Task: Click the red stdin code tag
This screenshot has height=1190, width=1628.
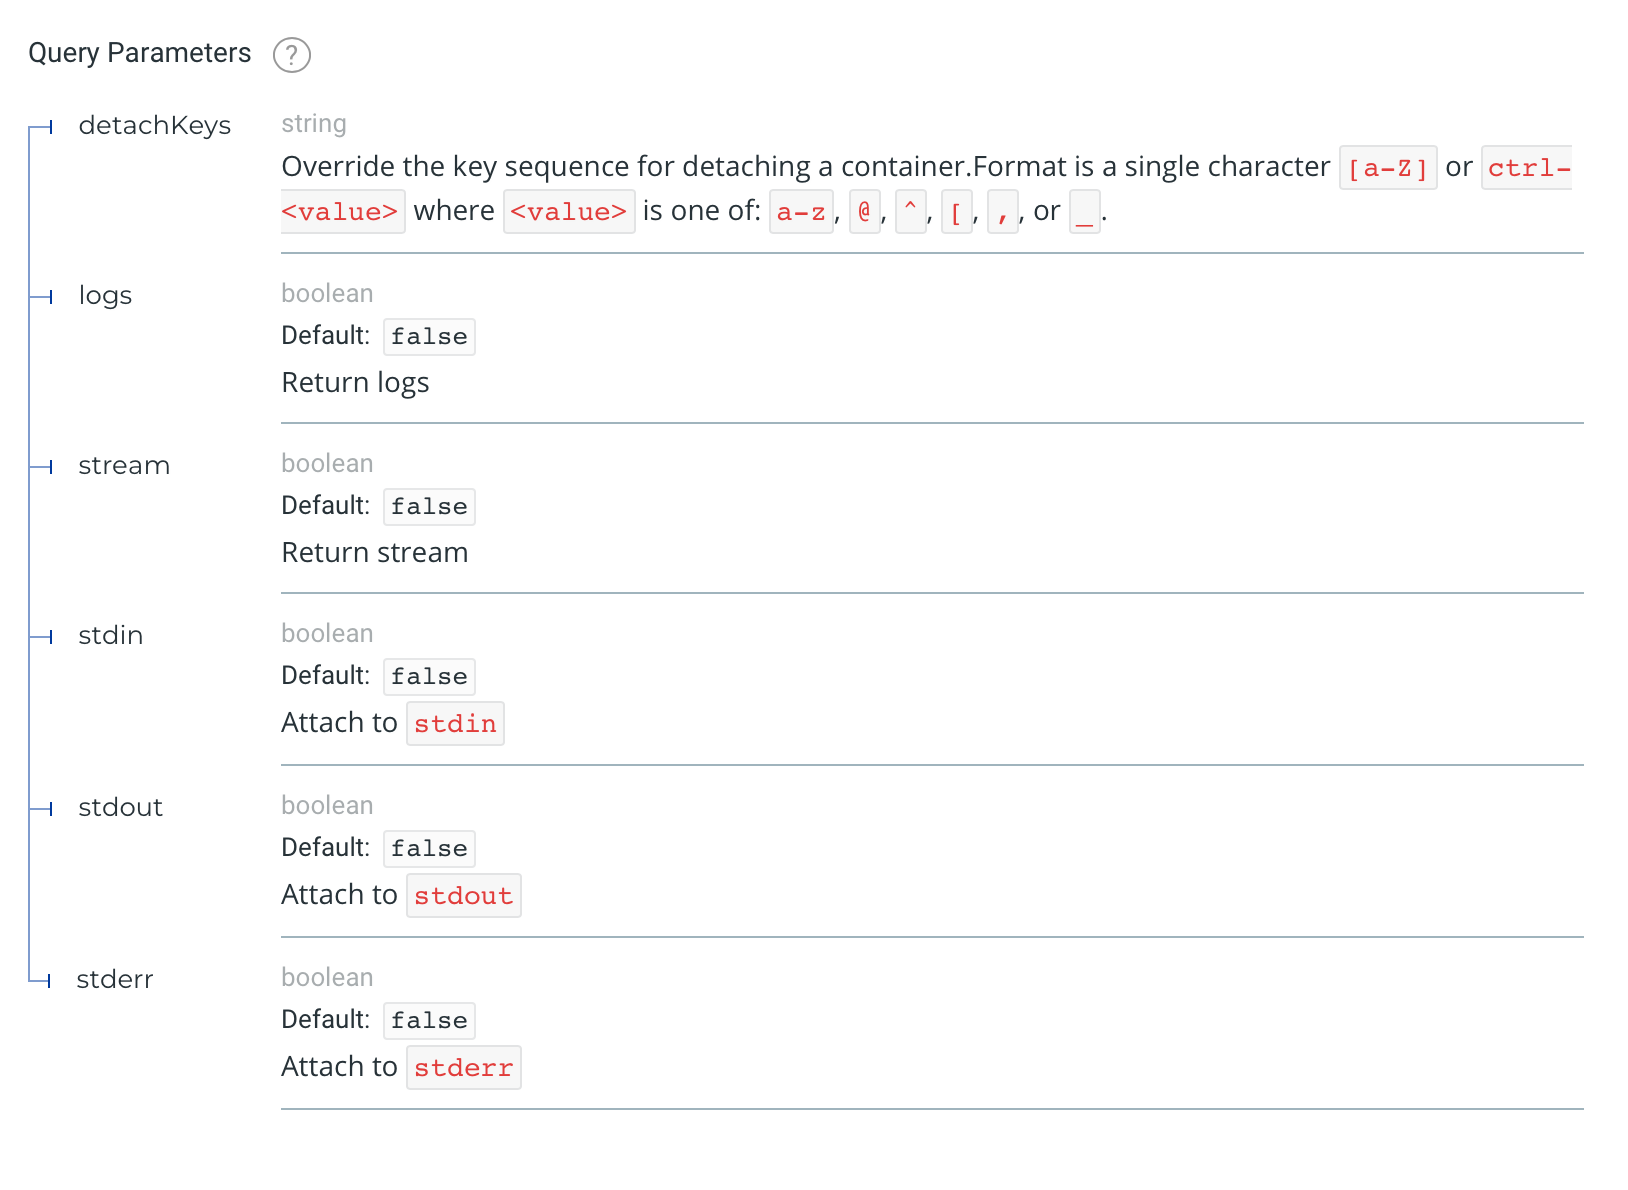Action: point(455,724)
